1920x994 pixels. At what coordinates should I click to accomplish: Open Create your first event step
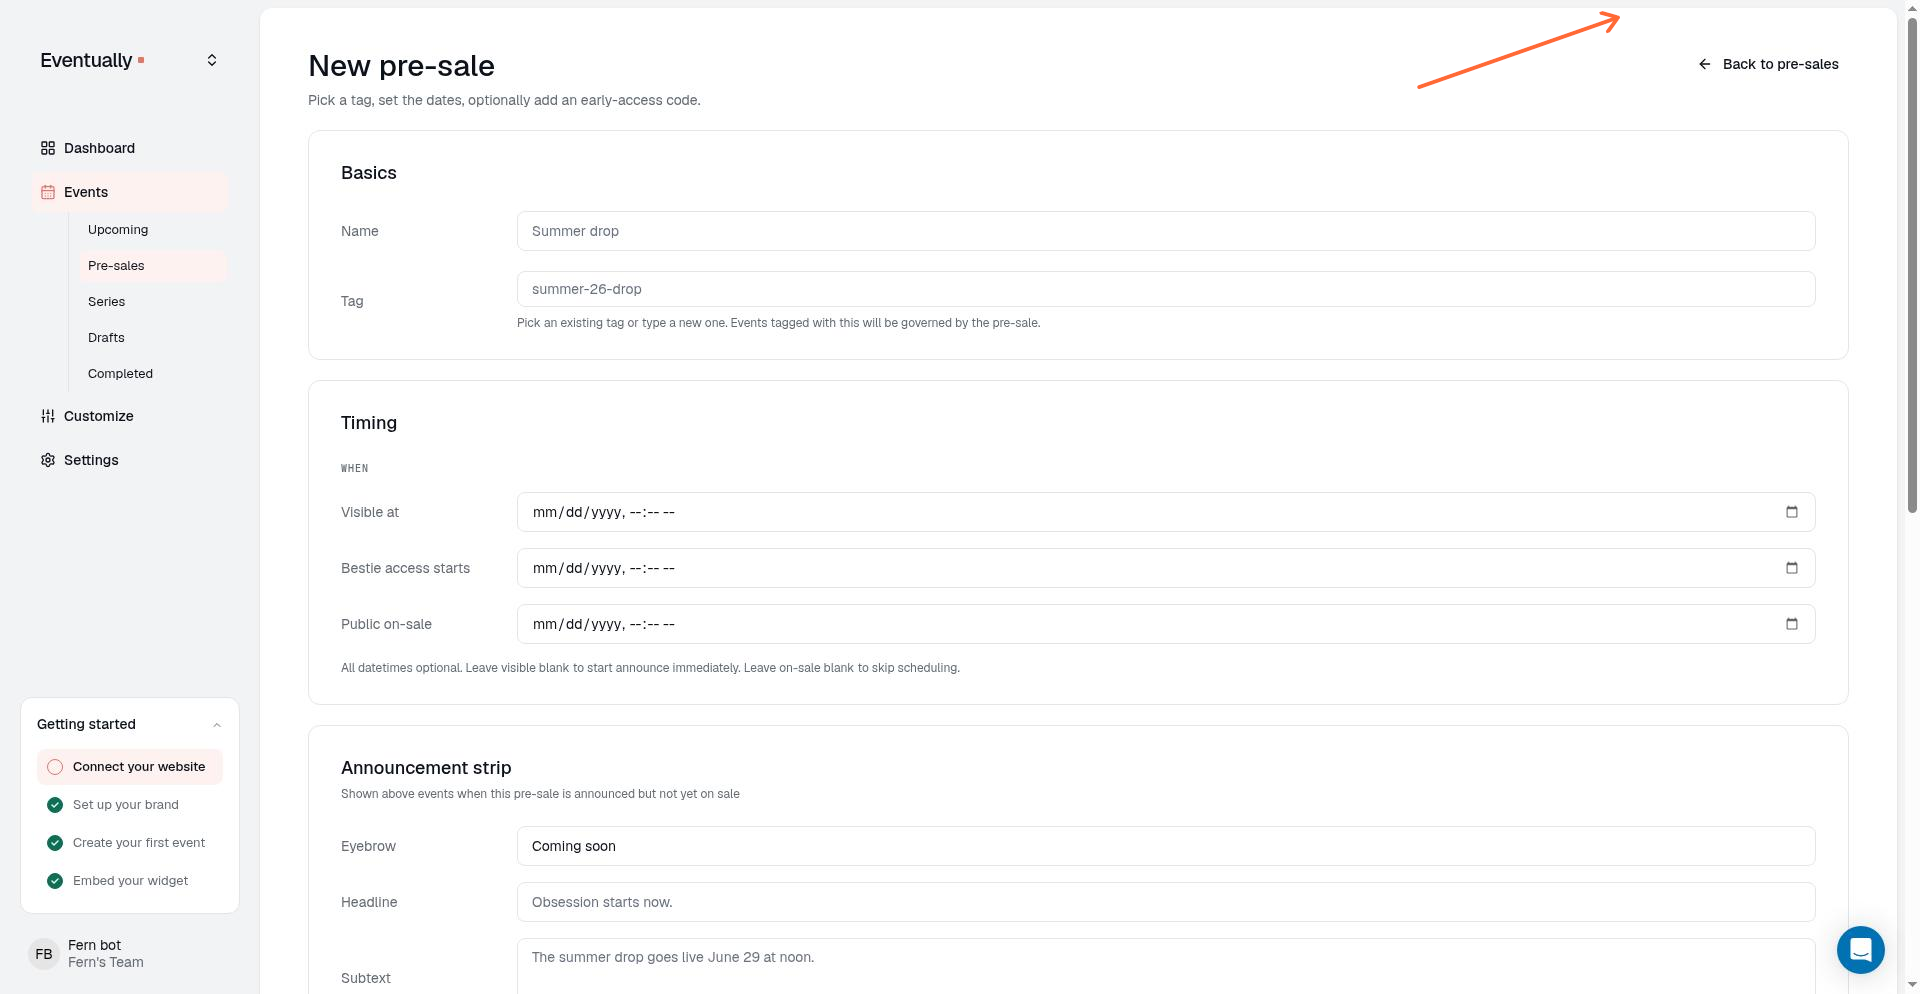point(130,843)
